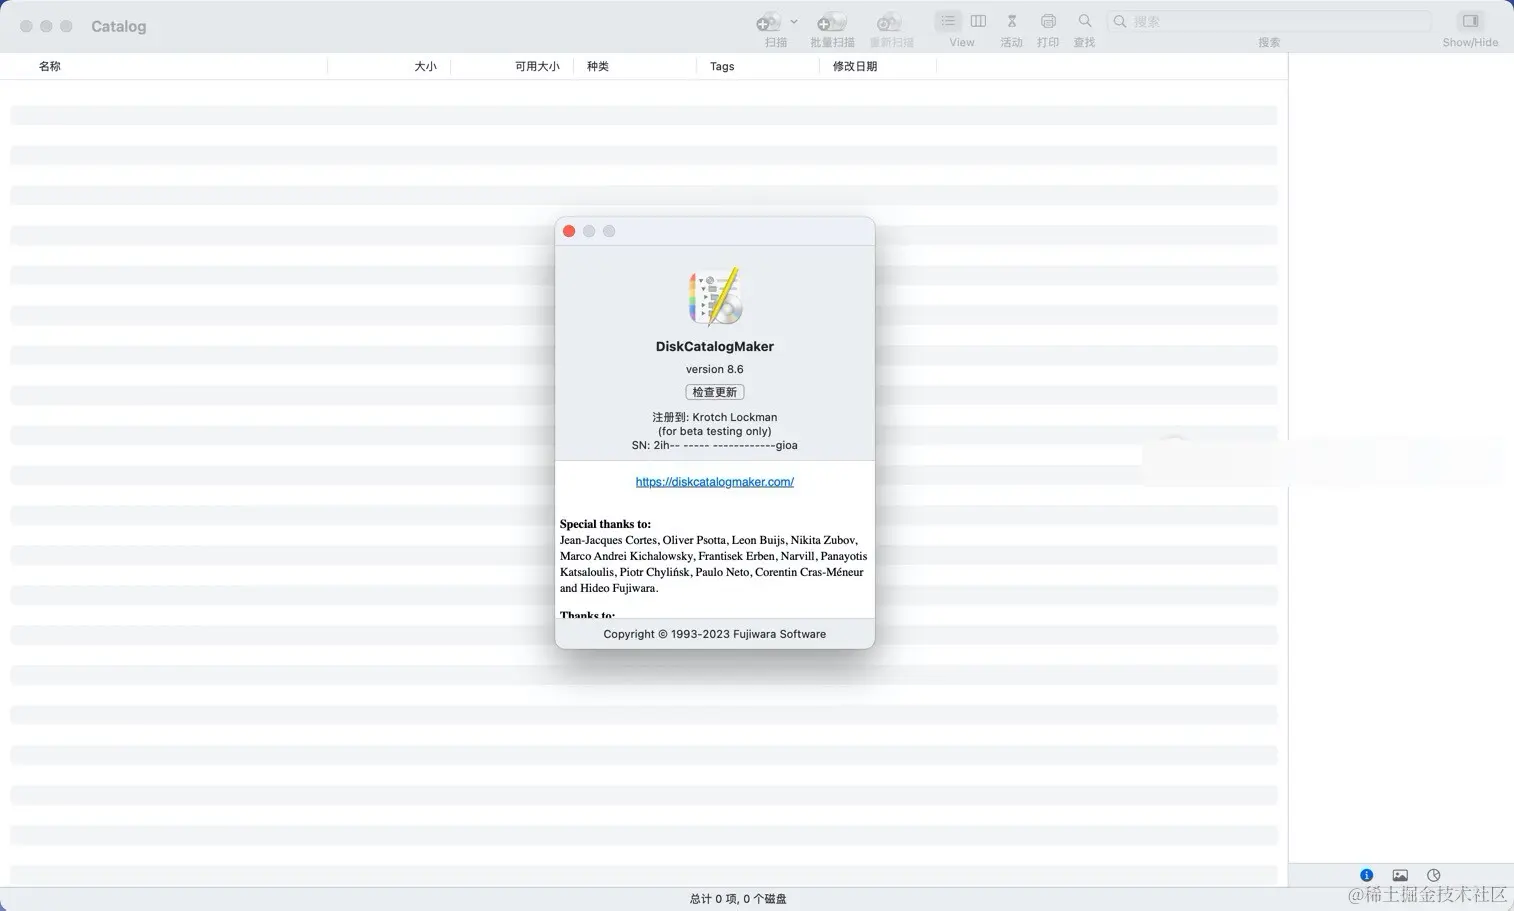Open the https://diskcatalogmaker.com/ link
The height and width of the screenshot is (911, 1514).
pyautogui.click(x=715, y=482)
